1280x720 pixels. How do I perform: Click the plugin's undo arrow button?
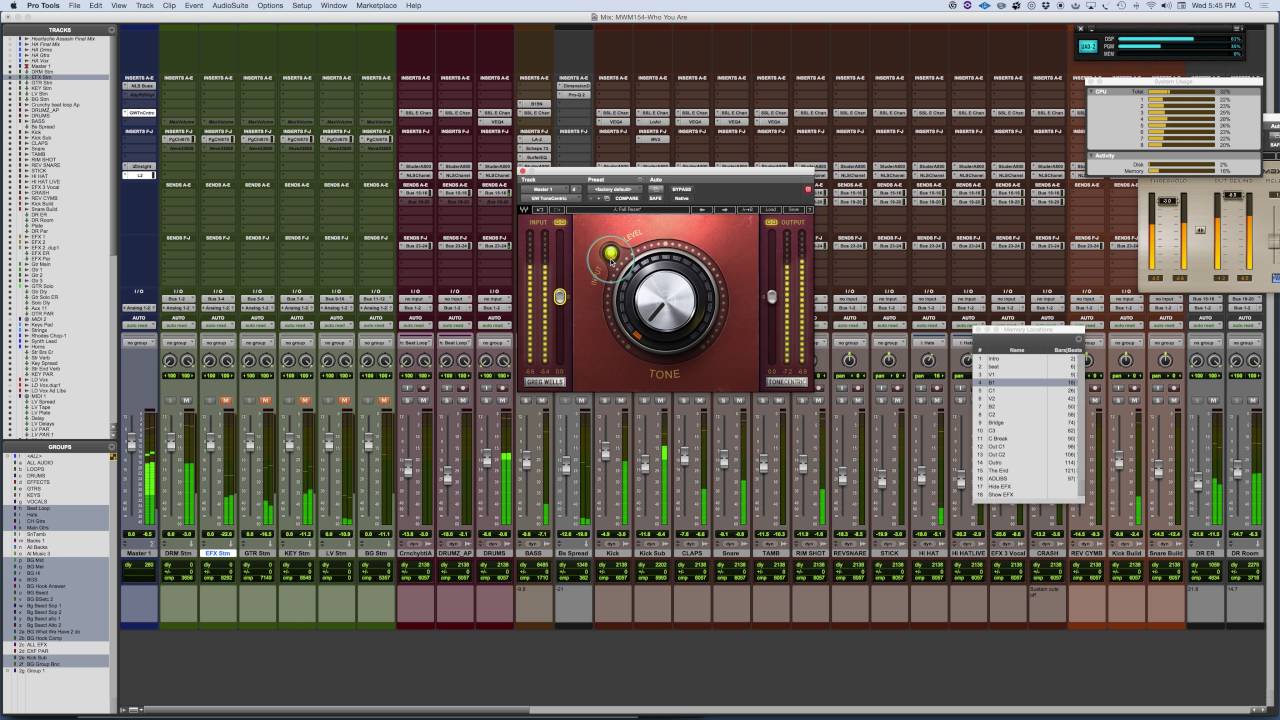pos(540,210)
